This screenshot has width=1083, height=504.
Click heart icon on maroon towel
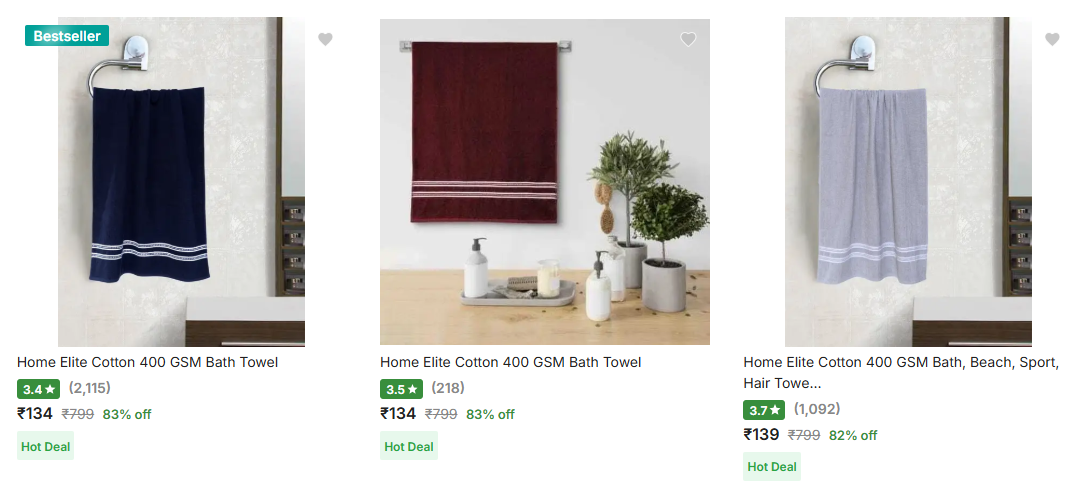[x=688, y=39]
